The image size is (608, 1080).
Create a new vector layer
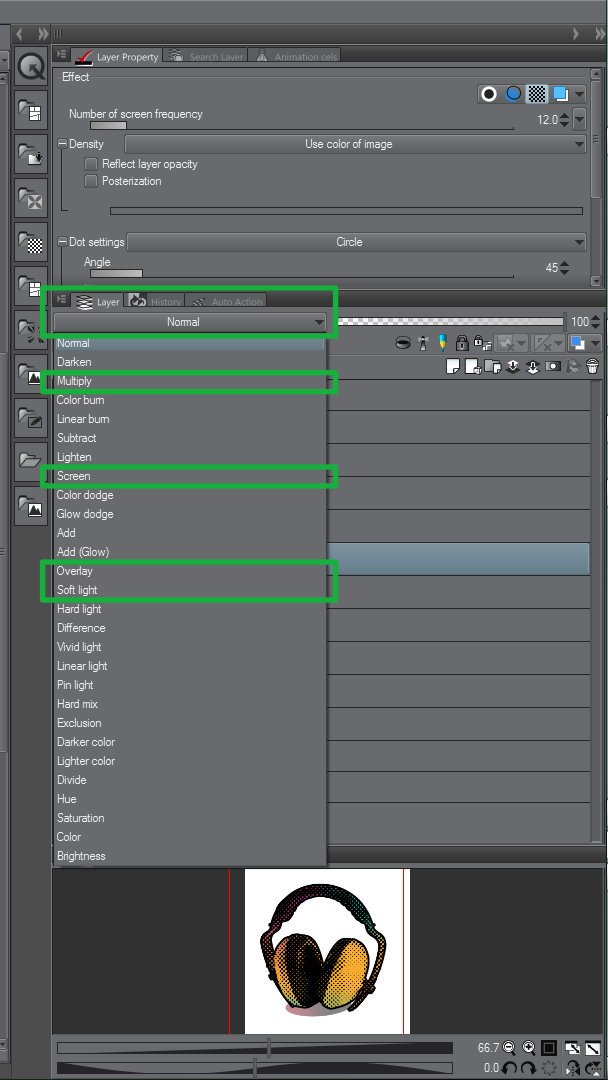click(x=472, y=366)
